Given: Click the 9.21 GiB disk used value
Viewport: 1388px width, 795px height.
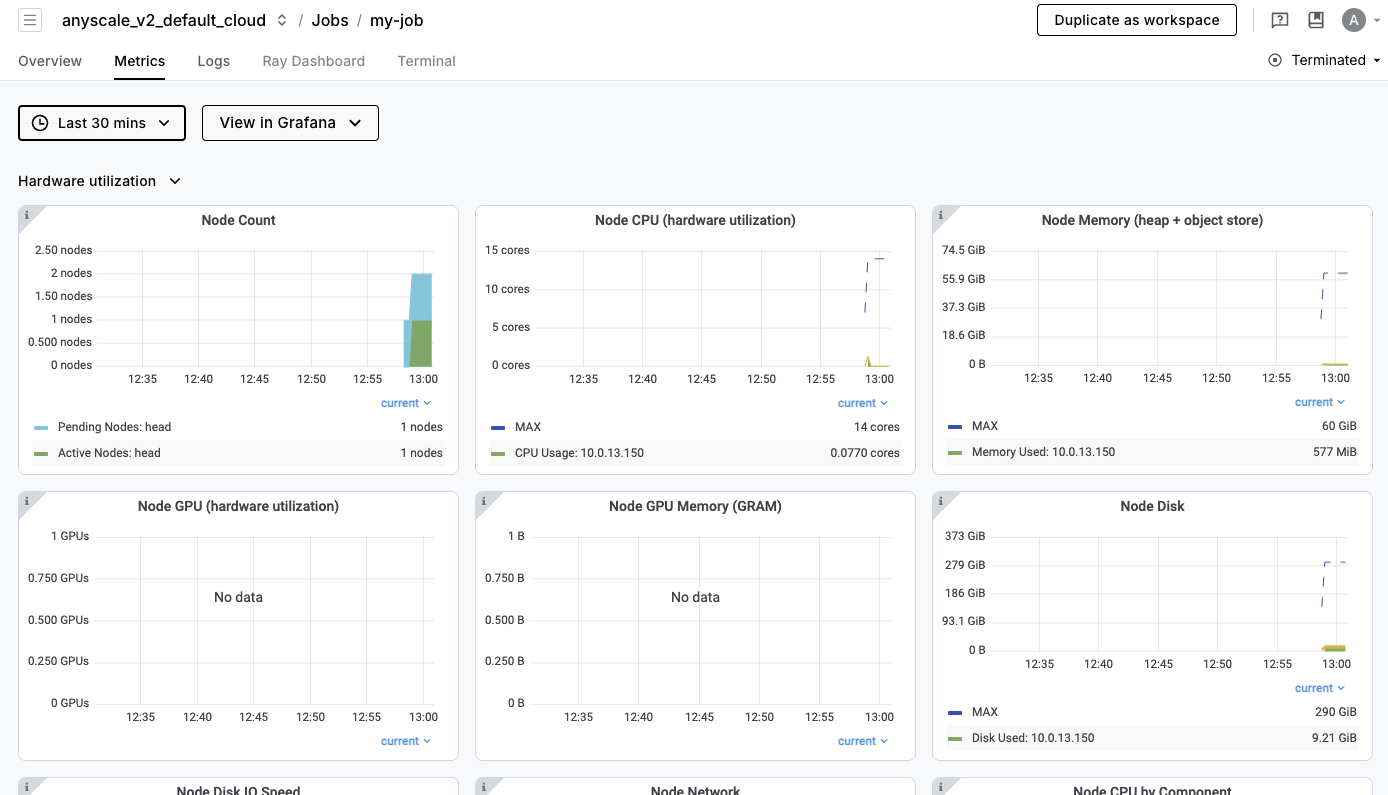Looking at the screenshot, I should (x=1335, y=738).
